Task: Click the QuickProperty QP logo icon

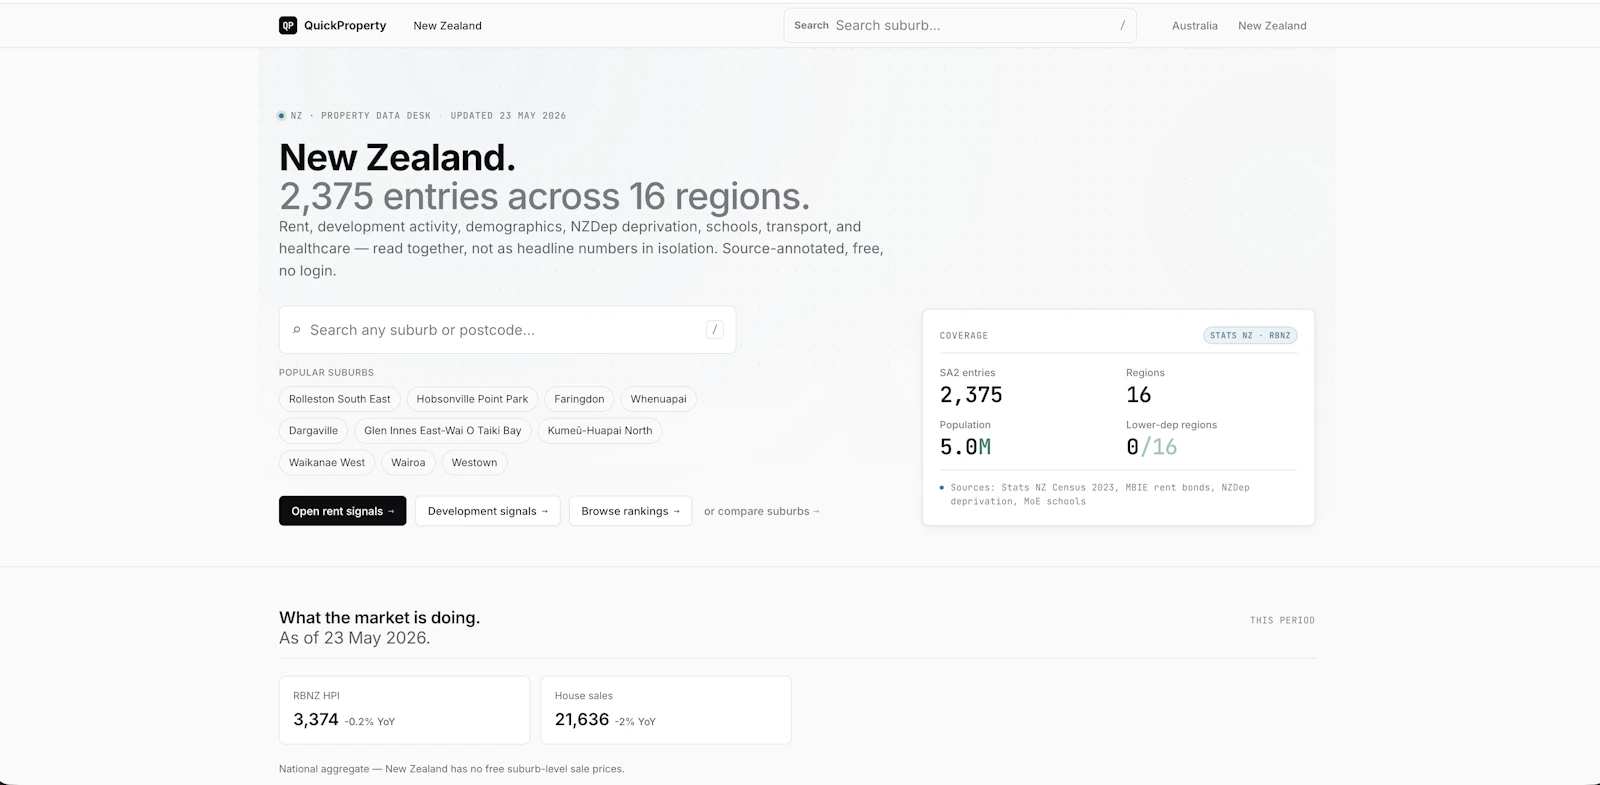Action: point(288,26)
